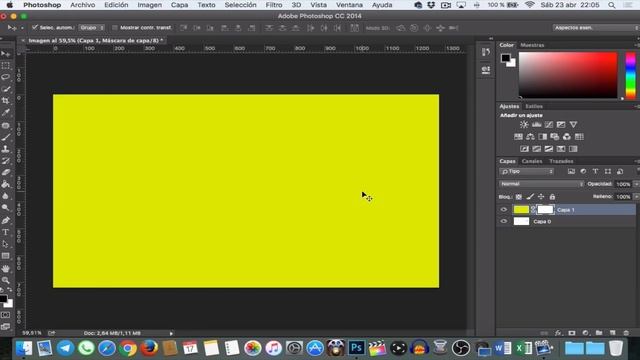Viewport: 640px width, 360px height.
Task: Filter layers by pixel layers icon
Action: (571, 171)
